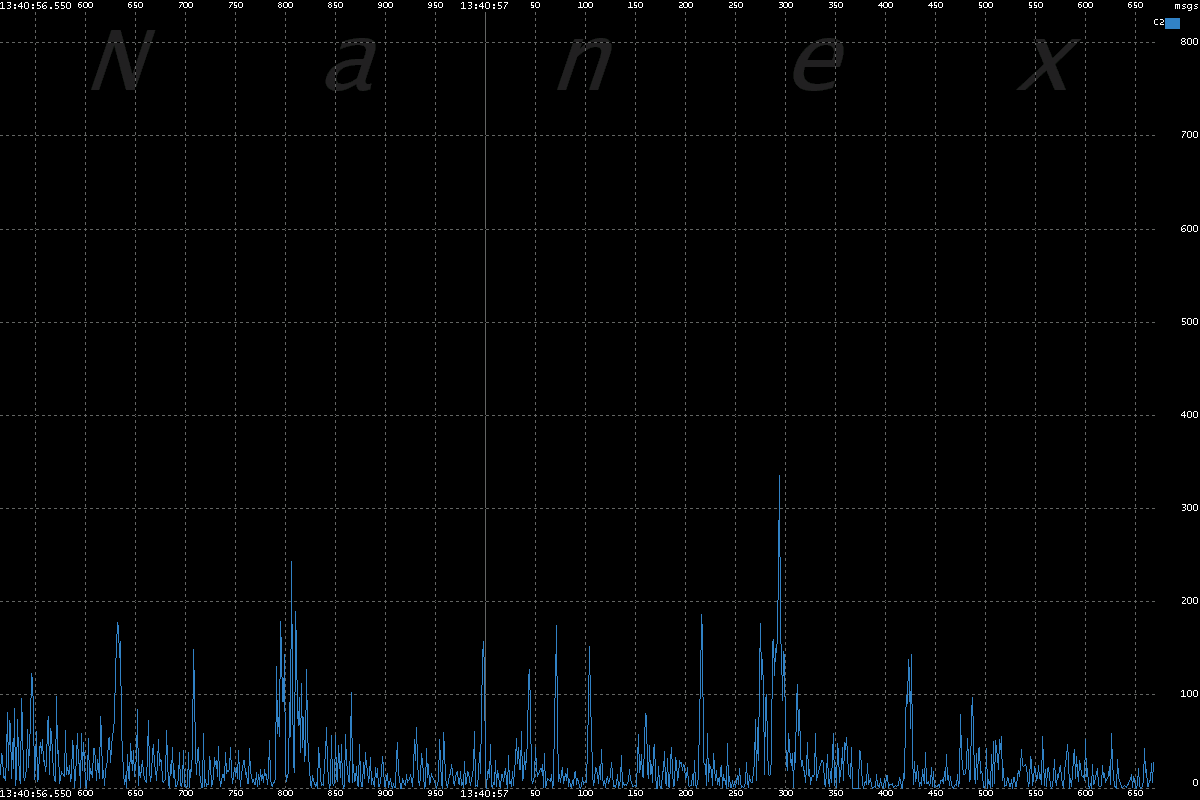The height and width of the screenshot is (800, 1200).
Task: Click the y-axis "0" msgs value
Action: tap(1195, 783)
